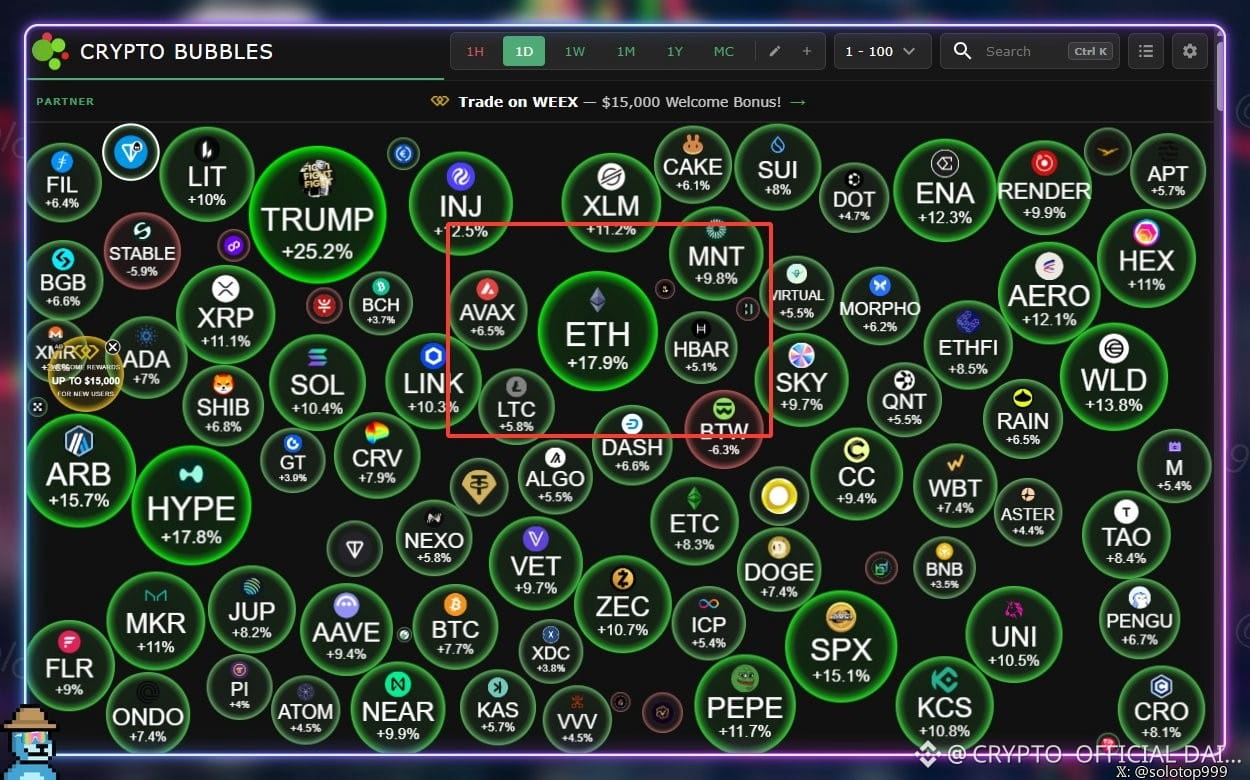
Task: Open the SUI bubble
Action: click(778, 167)
